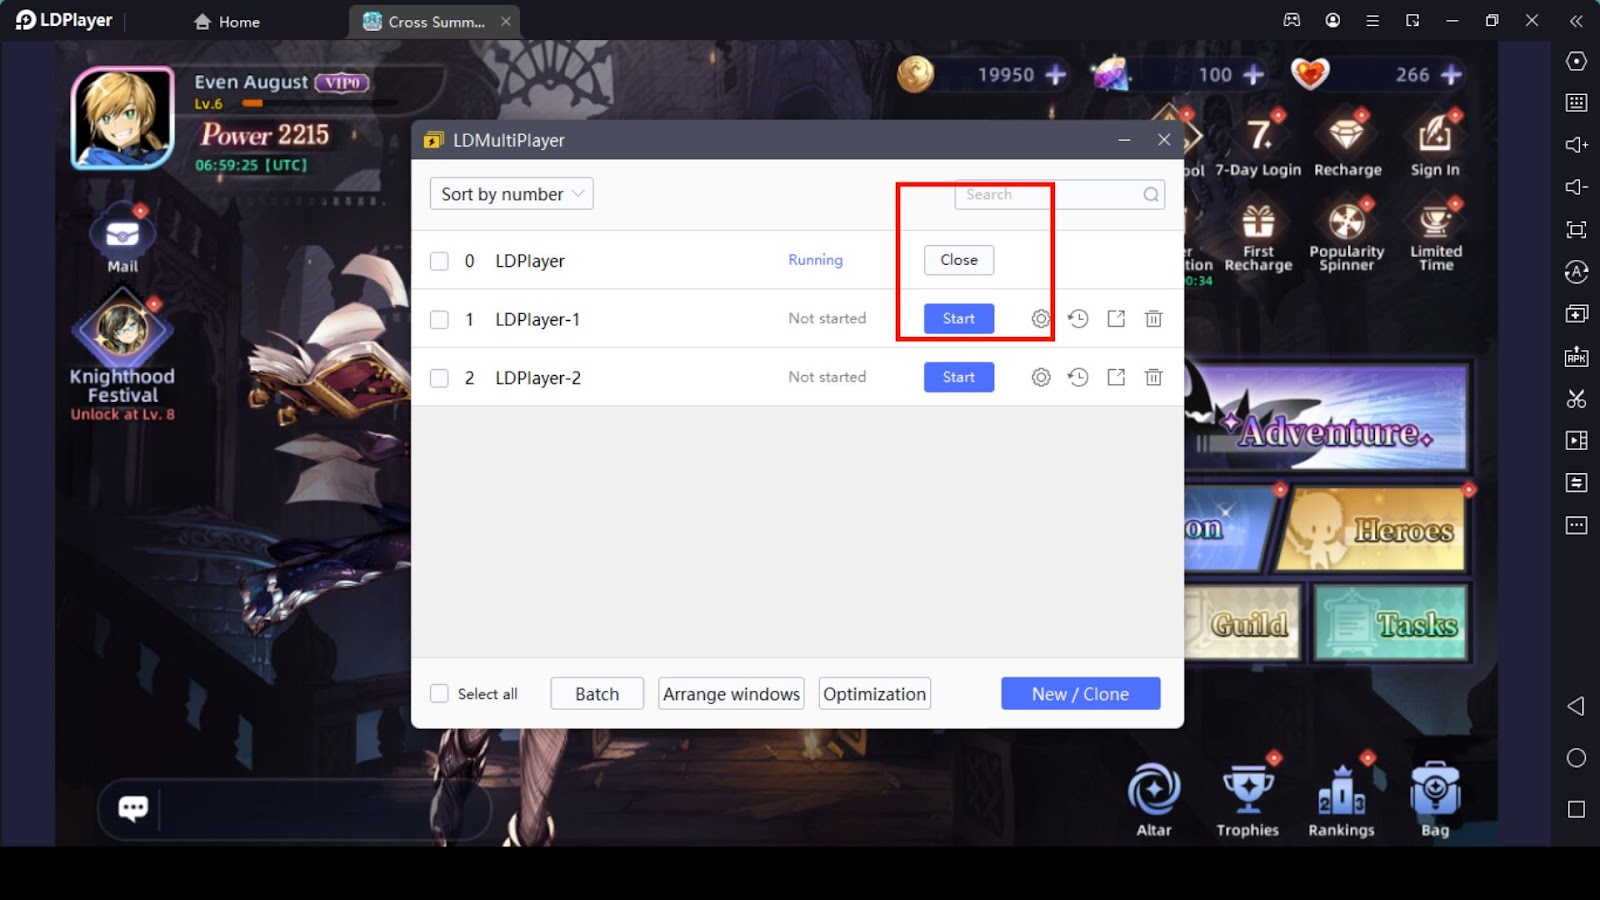Click the Arrange windows button
Viewport: 1600px width, 900px height.
point(732,694)
